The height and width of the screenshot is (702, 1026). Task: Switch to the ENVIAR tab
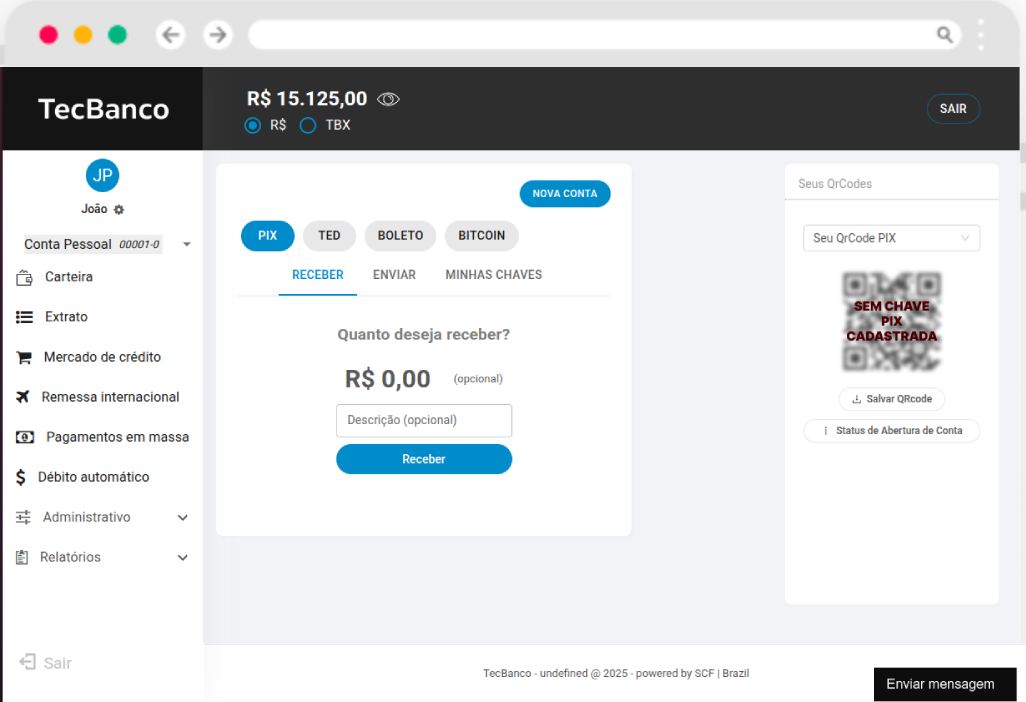[393, 274]
